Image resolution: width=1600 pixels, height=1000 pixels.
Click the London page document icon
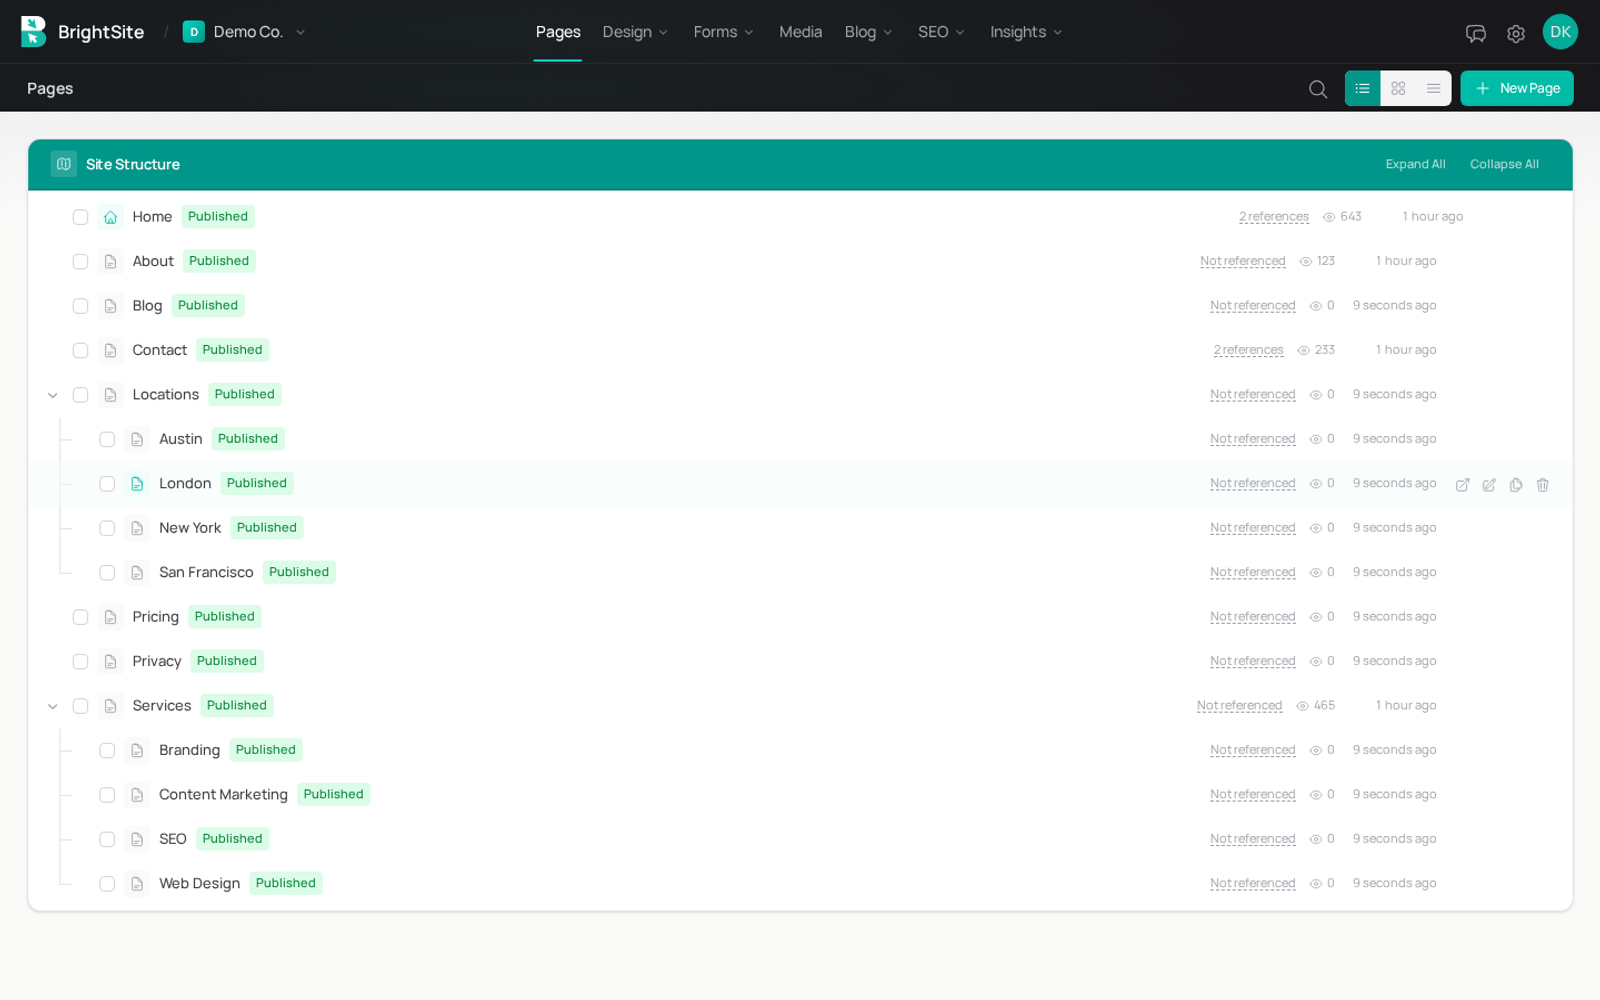tap(137, 484)
